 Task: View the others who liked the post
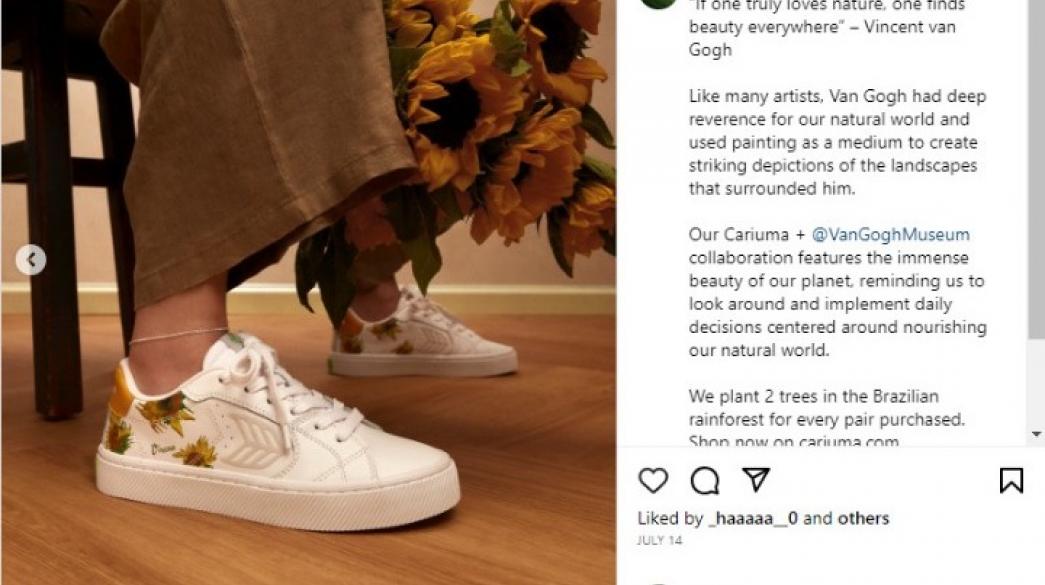(x=863, y=518)
